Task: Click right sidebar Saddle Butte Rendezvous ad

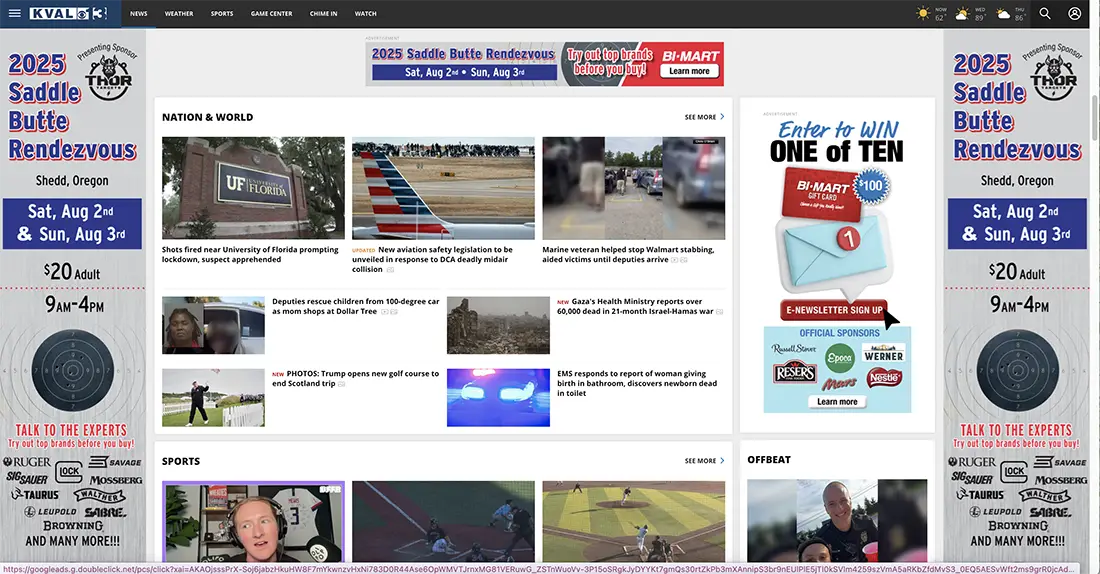Action: (x=1017, y=295)
